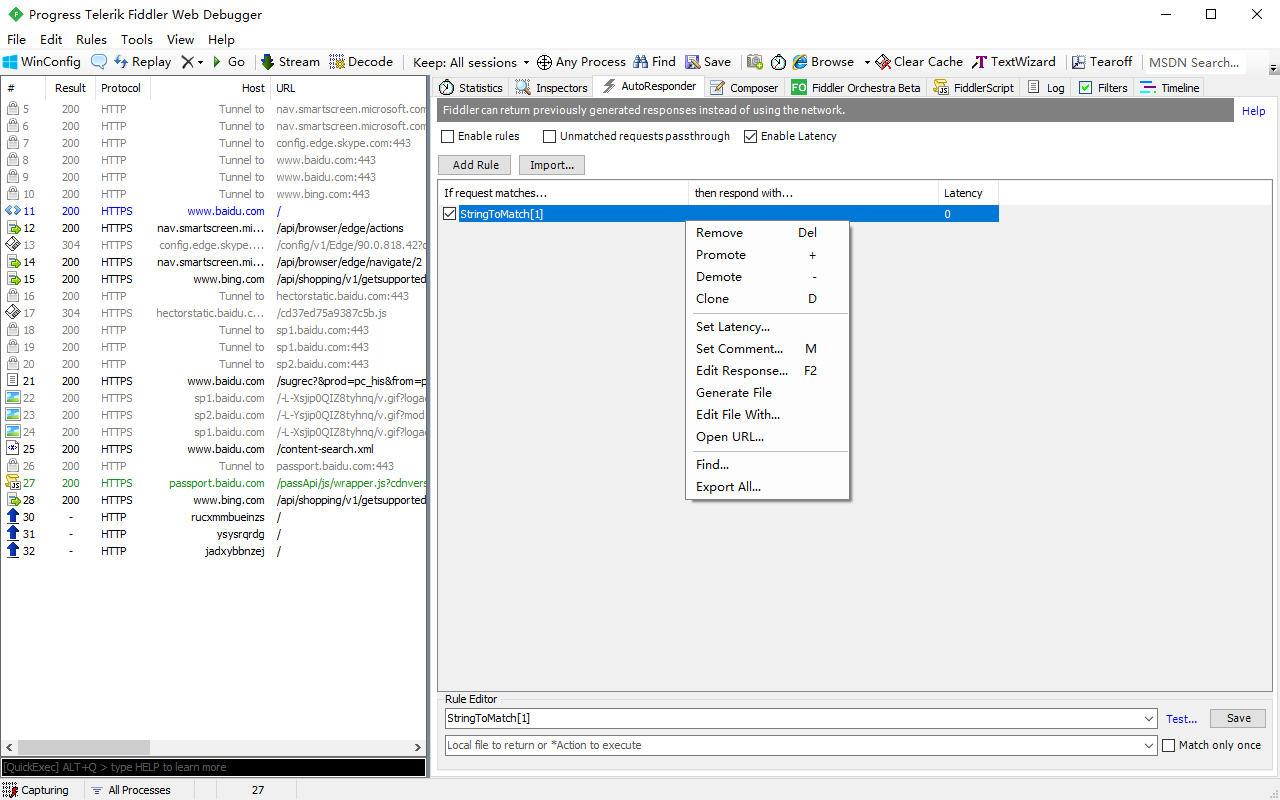Open the AutoResponder Help link
Viewport: 1280px width, 800px height.
(1253, 111)
